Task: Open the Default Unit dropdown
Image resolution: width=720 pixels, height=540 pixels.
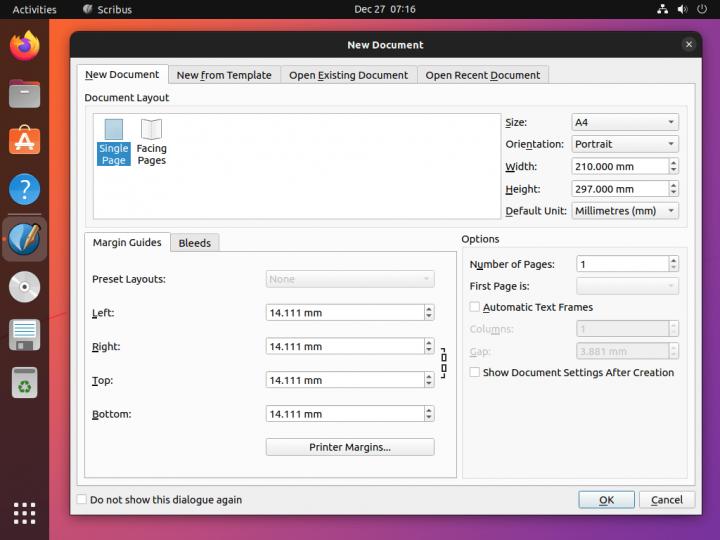Action: pos(624,211)
